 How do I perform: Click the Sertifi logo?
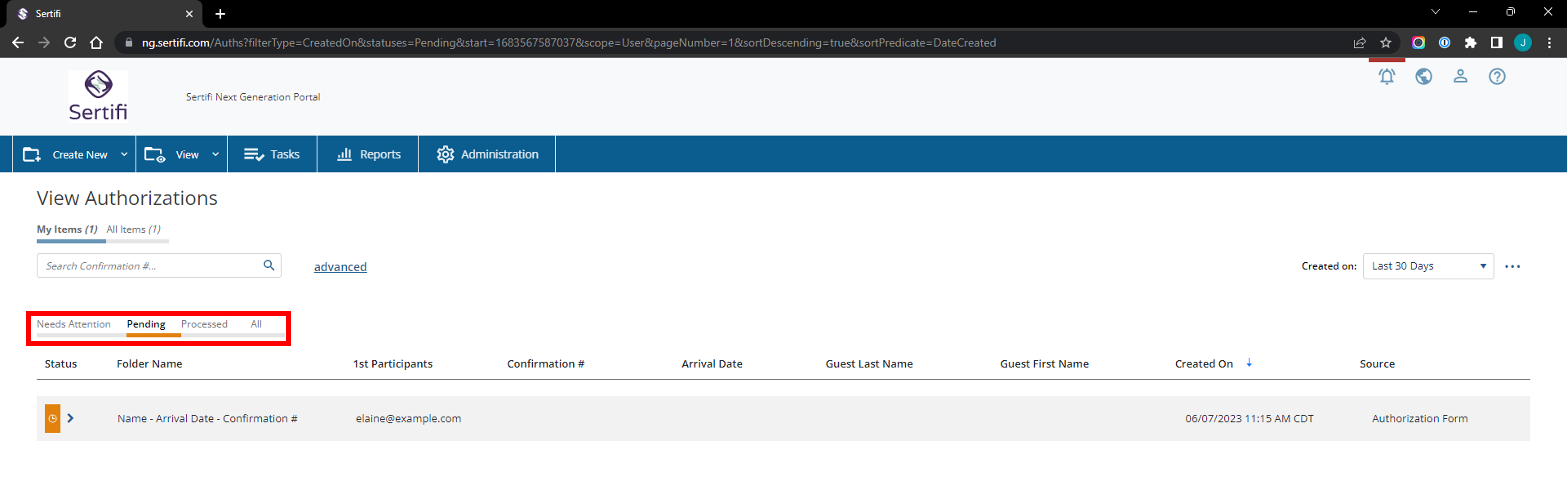coord(98,96)
